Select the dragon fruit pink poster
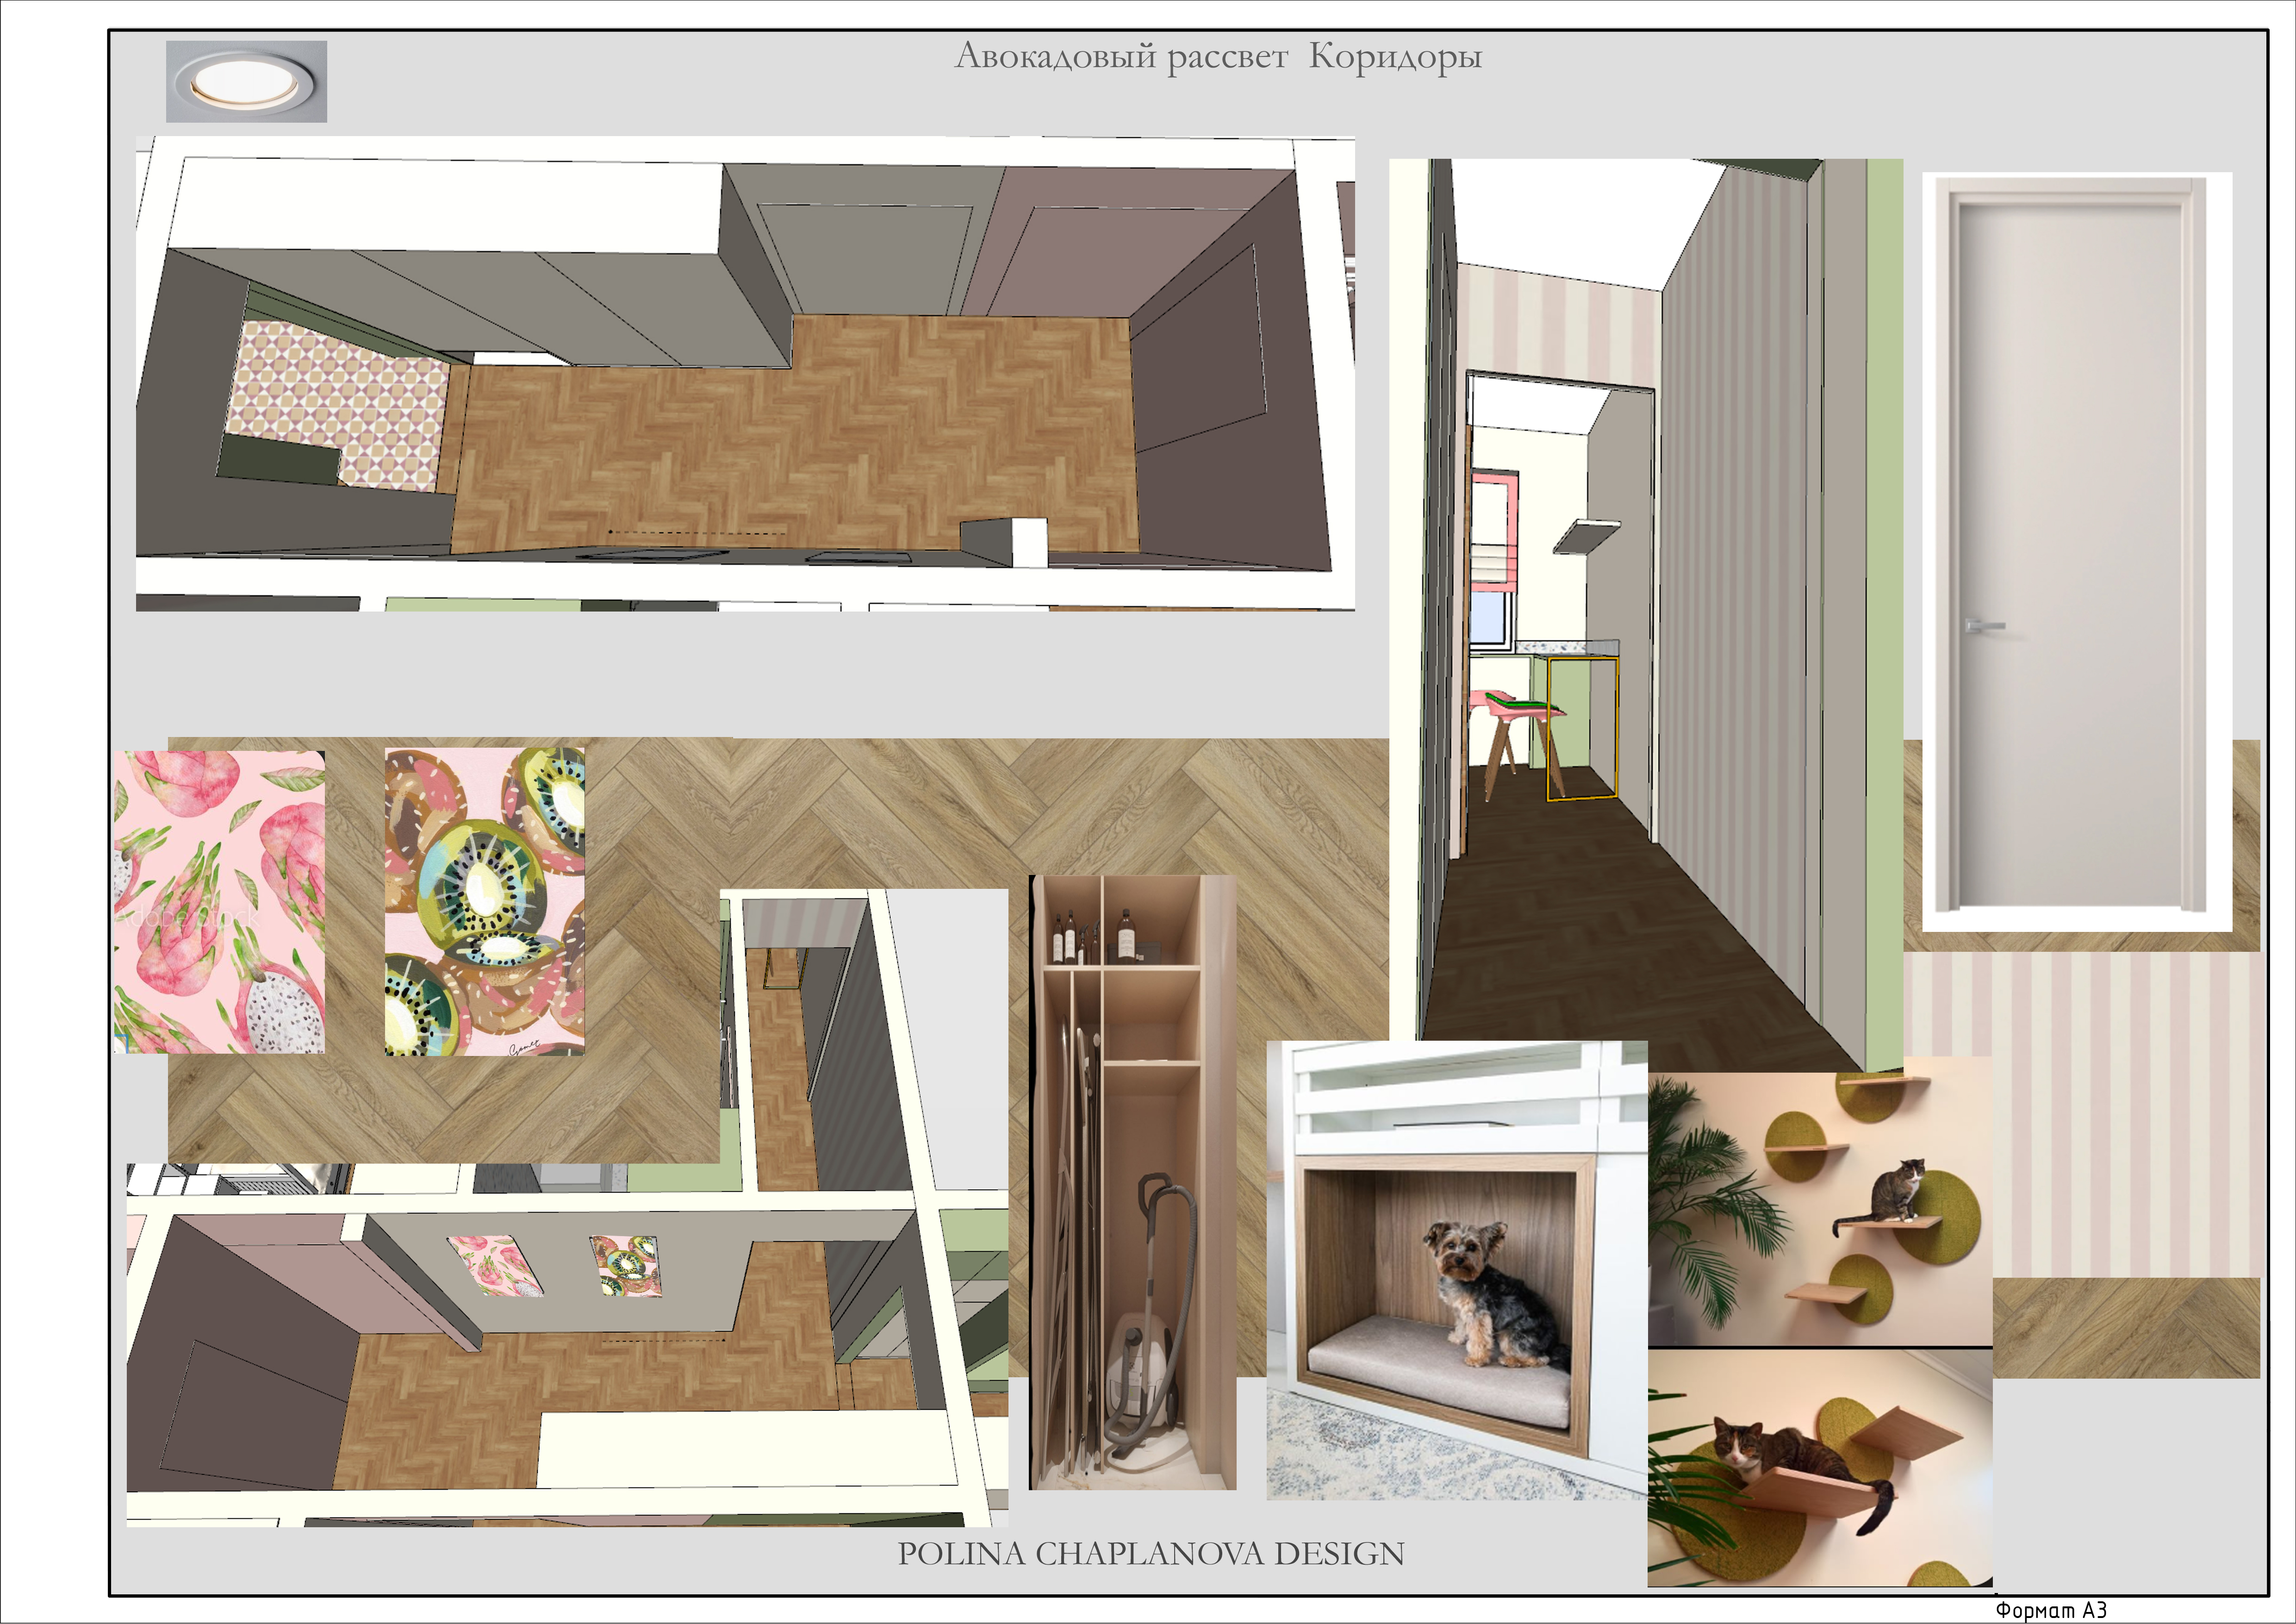The height and width of the screenshot is (1624, 2296). click(x=219, y=902)
